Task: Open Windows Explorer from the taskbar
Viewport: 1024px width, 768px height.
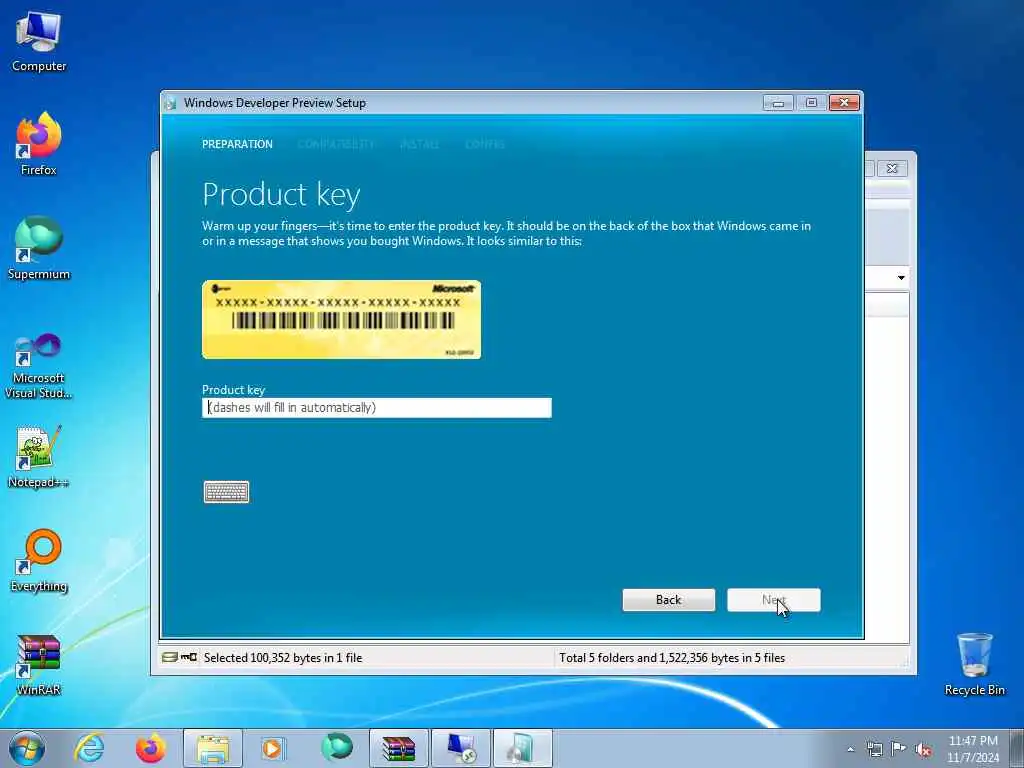Action: pyautogui.click(x=213, y=748)
